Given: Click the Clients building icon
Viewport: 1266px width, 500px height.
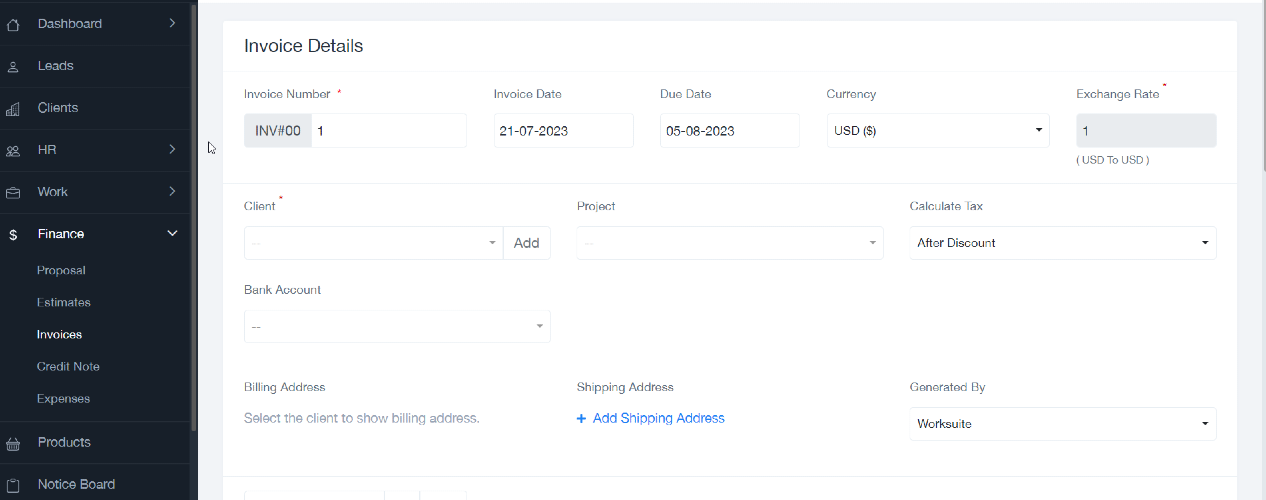Looking at the screenshot, I should point(13,109).
